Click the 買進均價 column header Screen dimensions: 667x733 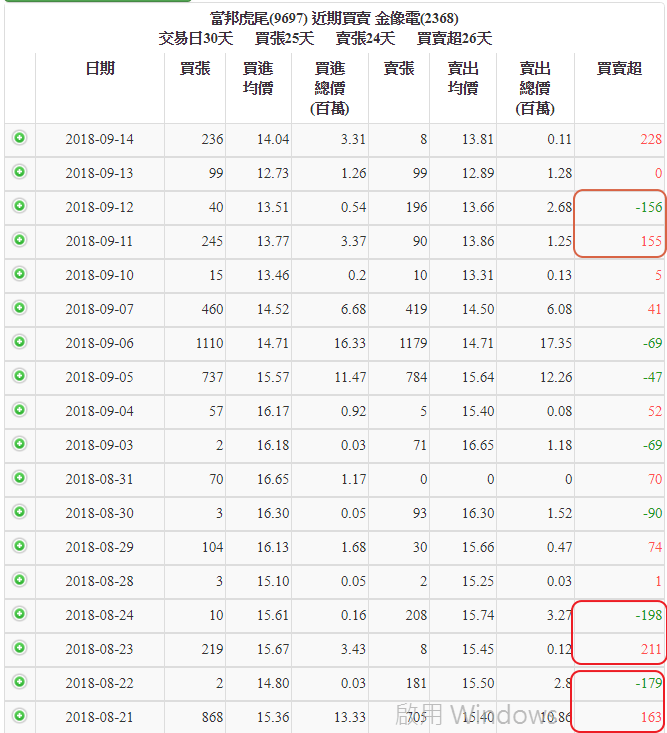click(258, 78)
